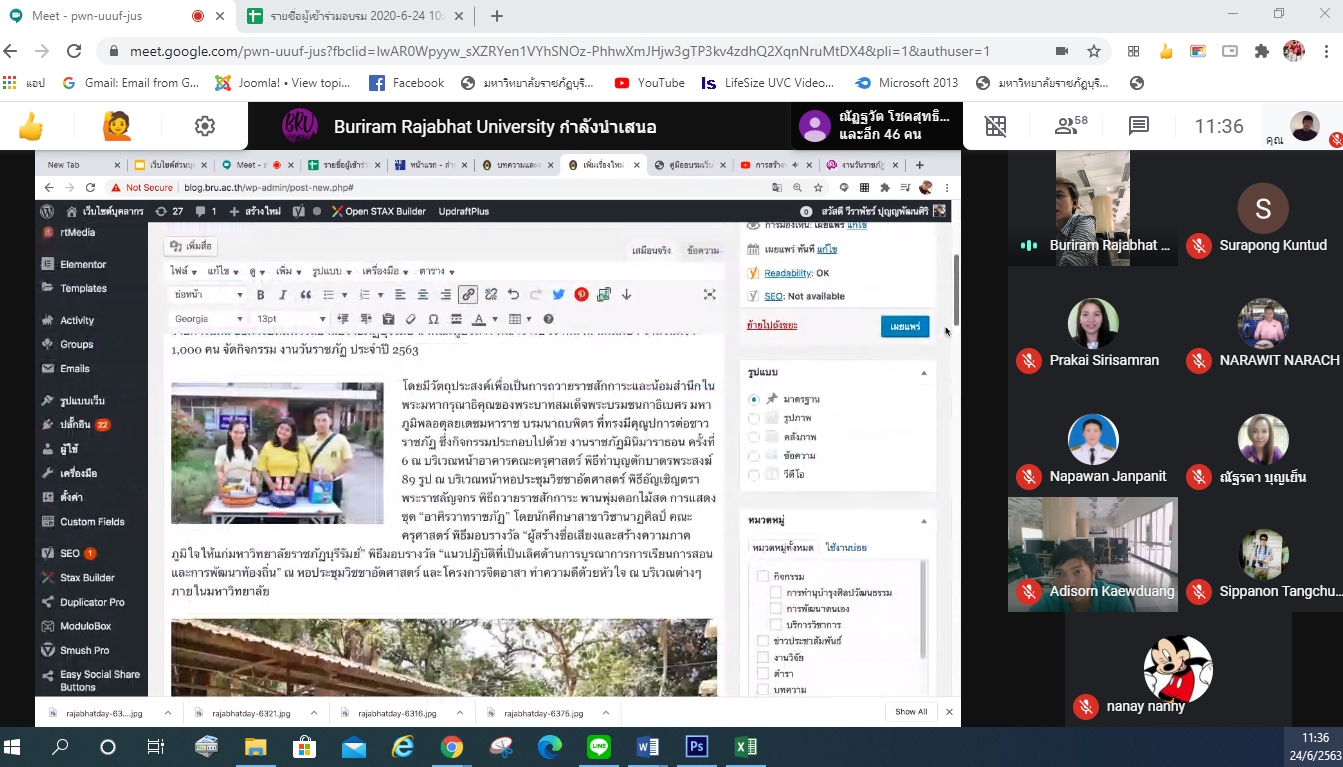Select the รูปภาพ post format radio
The width and height of the screenshot is (1343, 767).
pyautogui.click(x=754, y=418)
